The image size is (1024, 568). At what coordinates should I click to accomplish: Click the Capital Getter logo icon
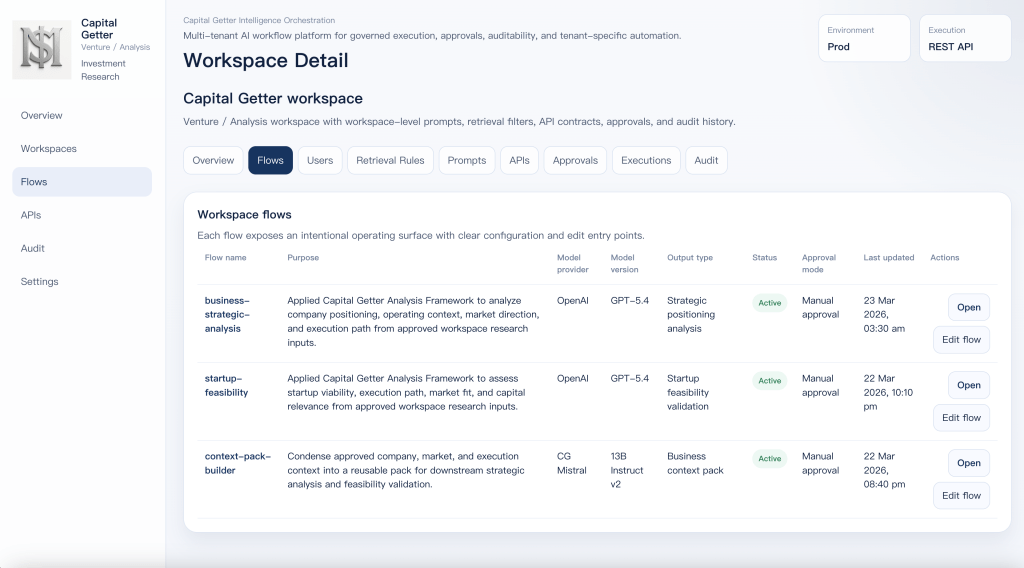click(x=42, y=49)
